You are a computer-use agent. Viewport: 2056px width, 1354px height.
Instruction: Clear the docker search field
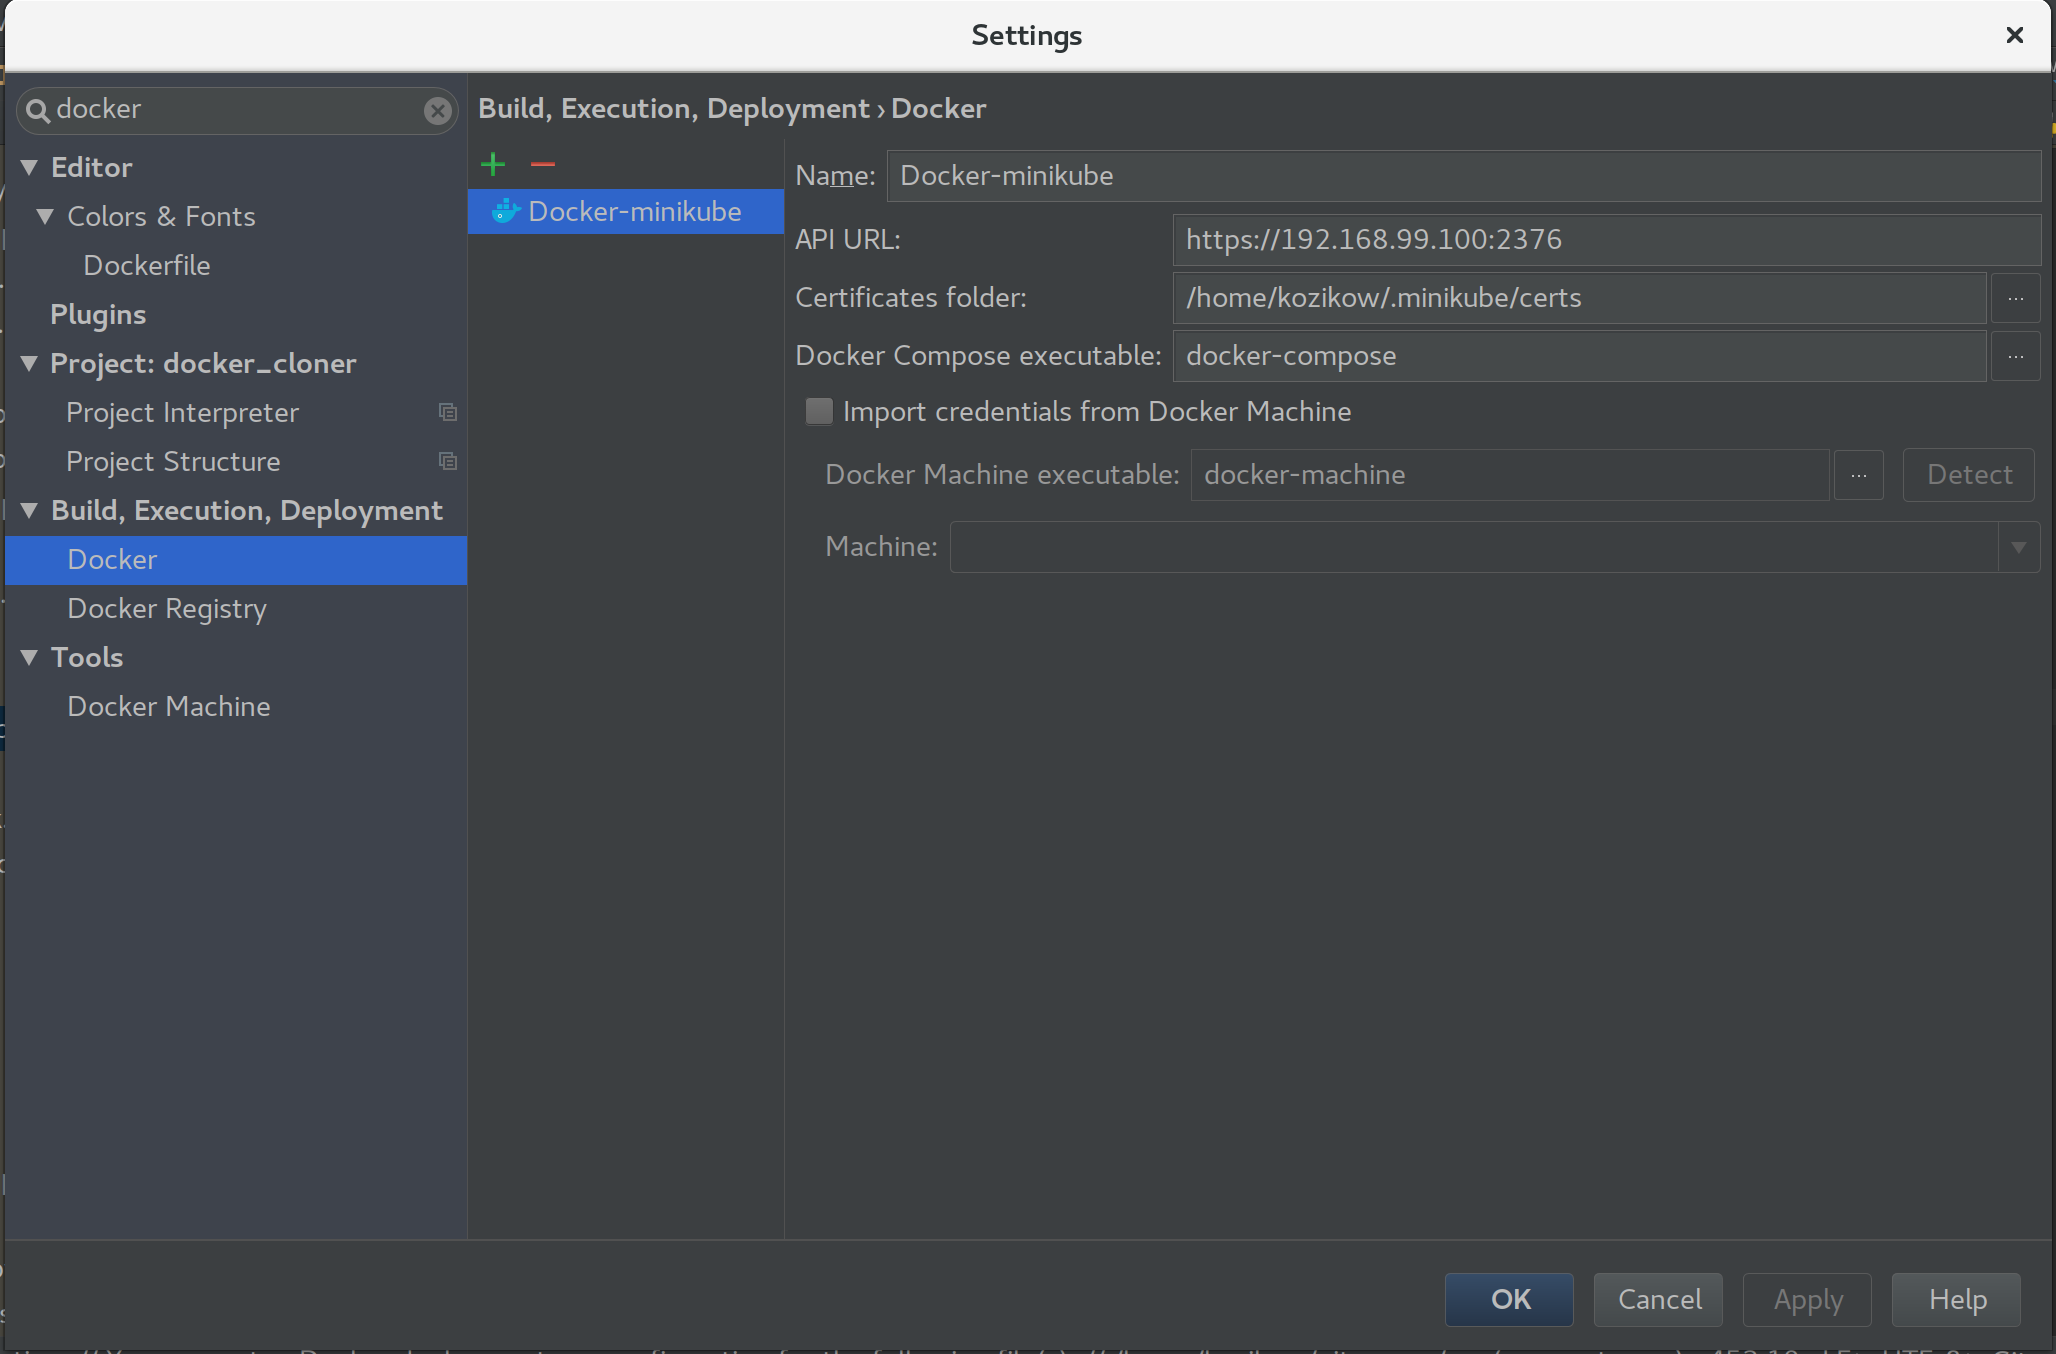click(437, 110)
